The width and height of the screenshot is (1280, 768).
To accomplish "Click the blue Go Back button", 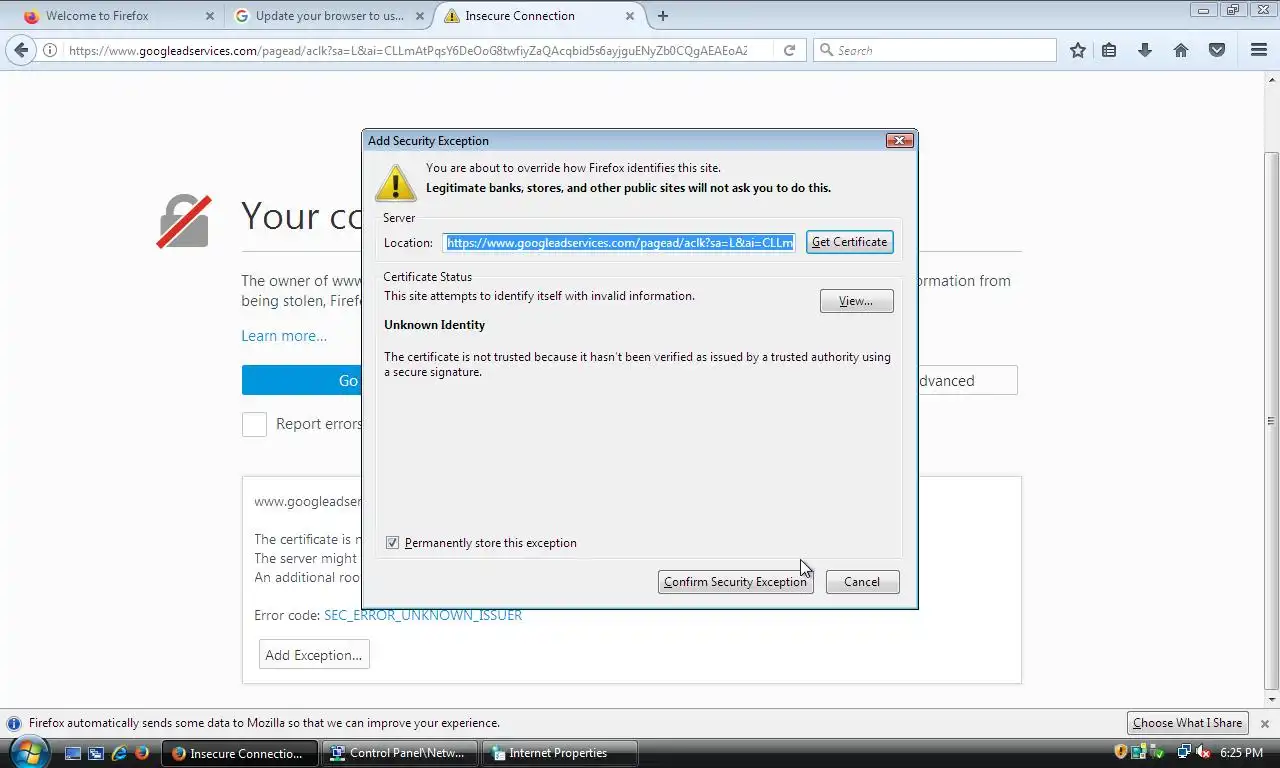I will [301, 380].
